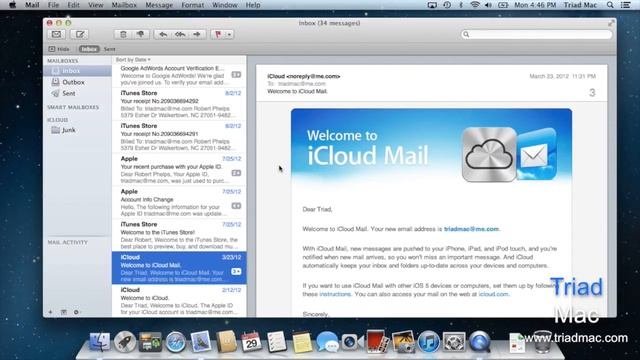The width and height of the screenshot is (640, 360).
Task: Click the triadmac@me.com email link
Action: coord(471,229)
